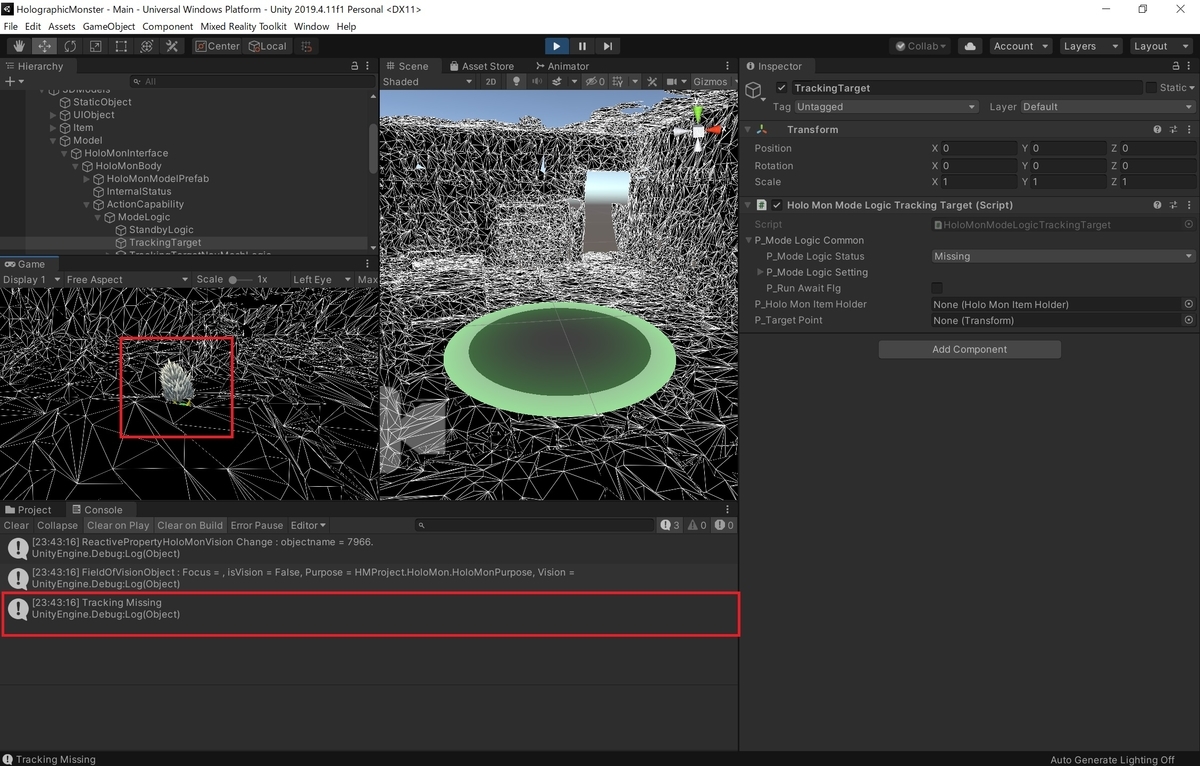Select the combined Transform tool

[x=146, y=46]
